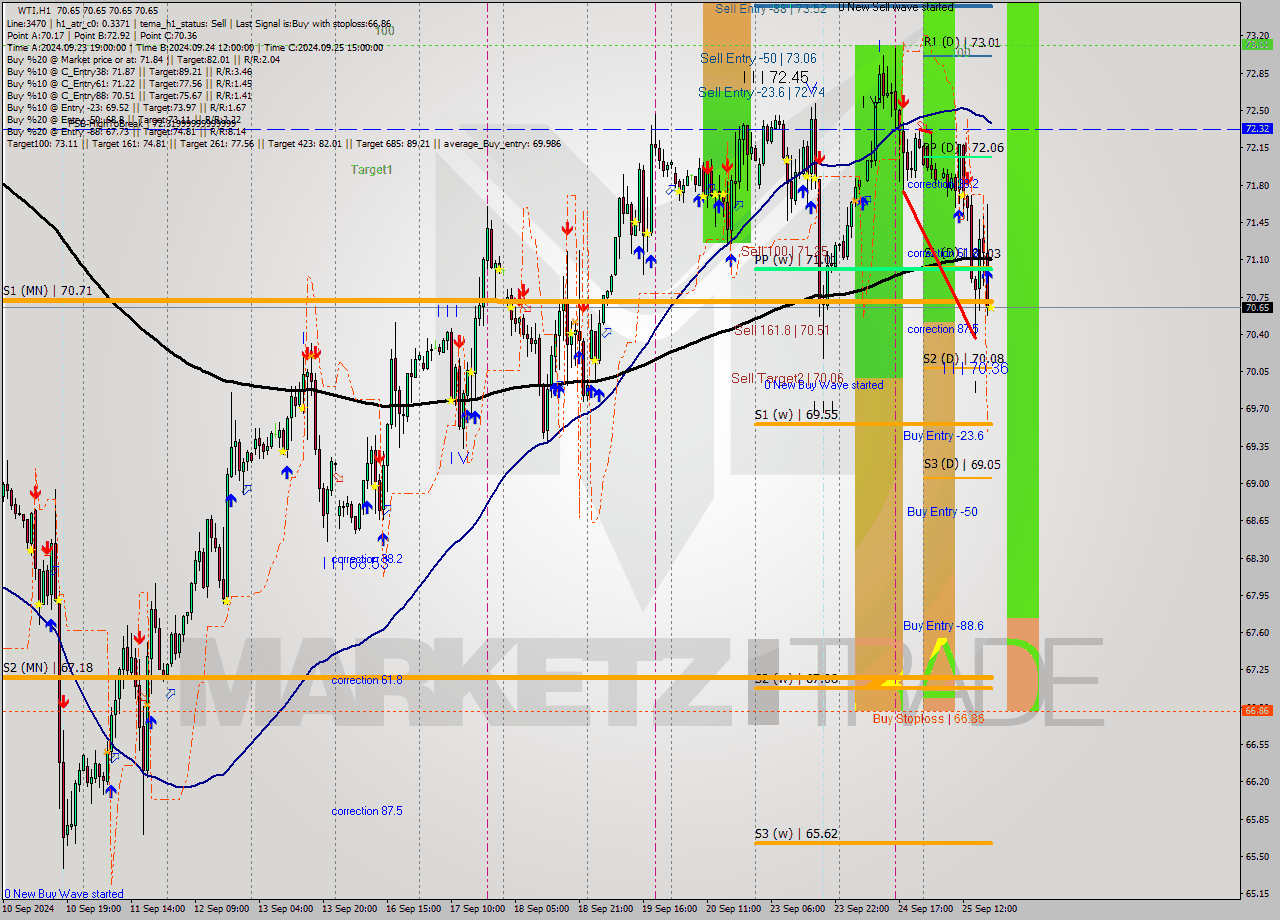Select the 'R1 (D) | 73.01' pivot label

(x=961, y=43)
